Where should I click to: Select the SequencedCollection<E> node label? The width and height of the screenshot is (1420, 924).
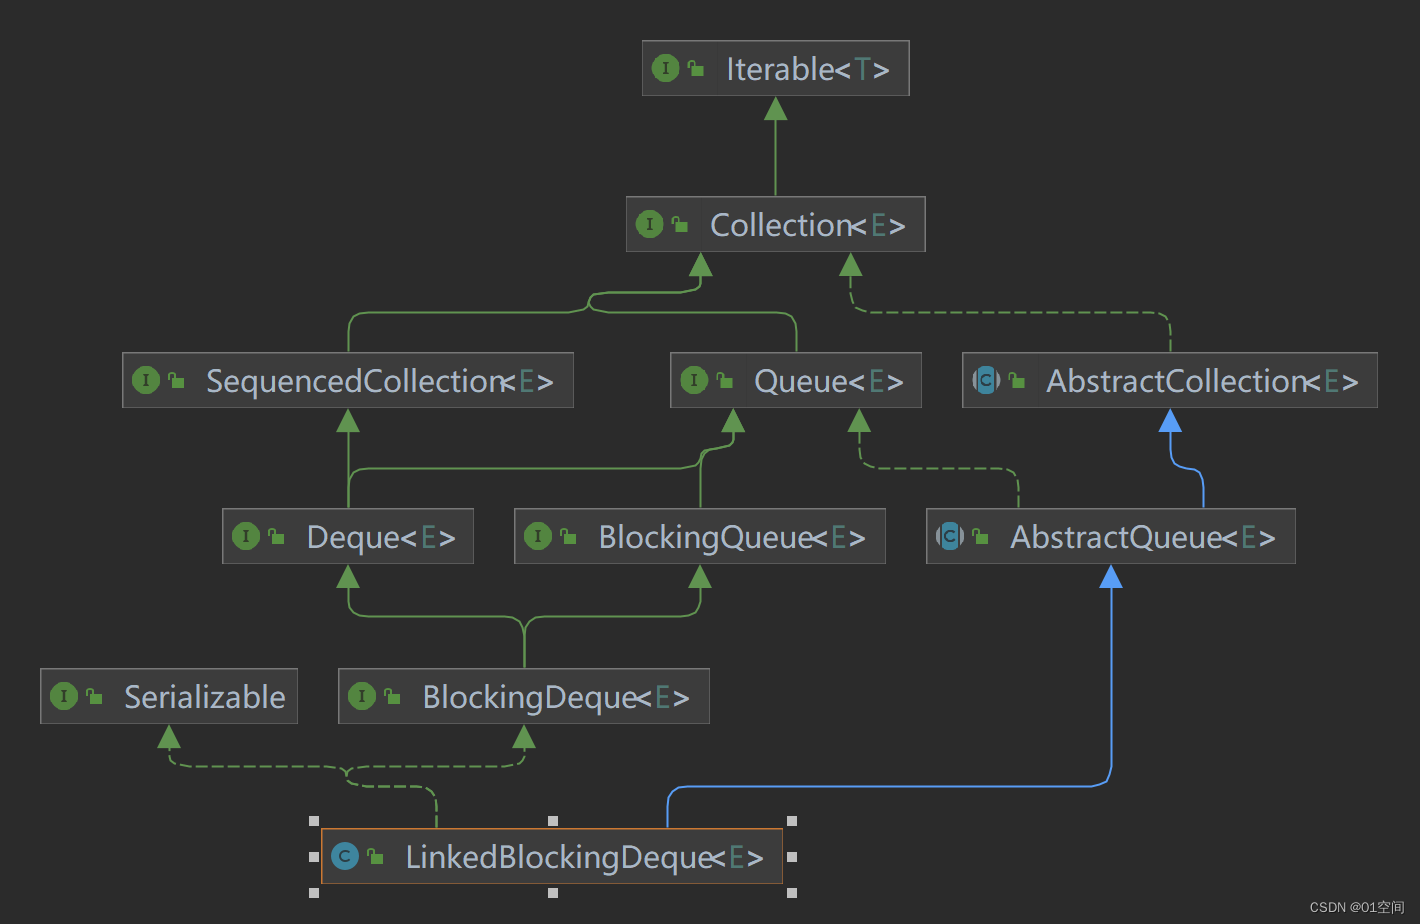pyautogui.click(x=380, y=381)
